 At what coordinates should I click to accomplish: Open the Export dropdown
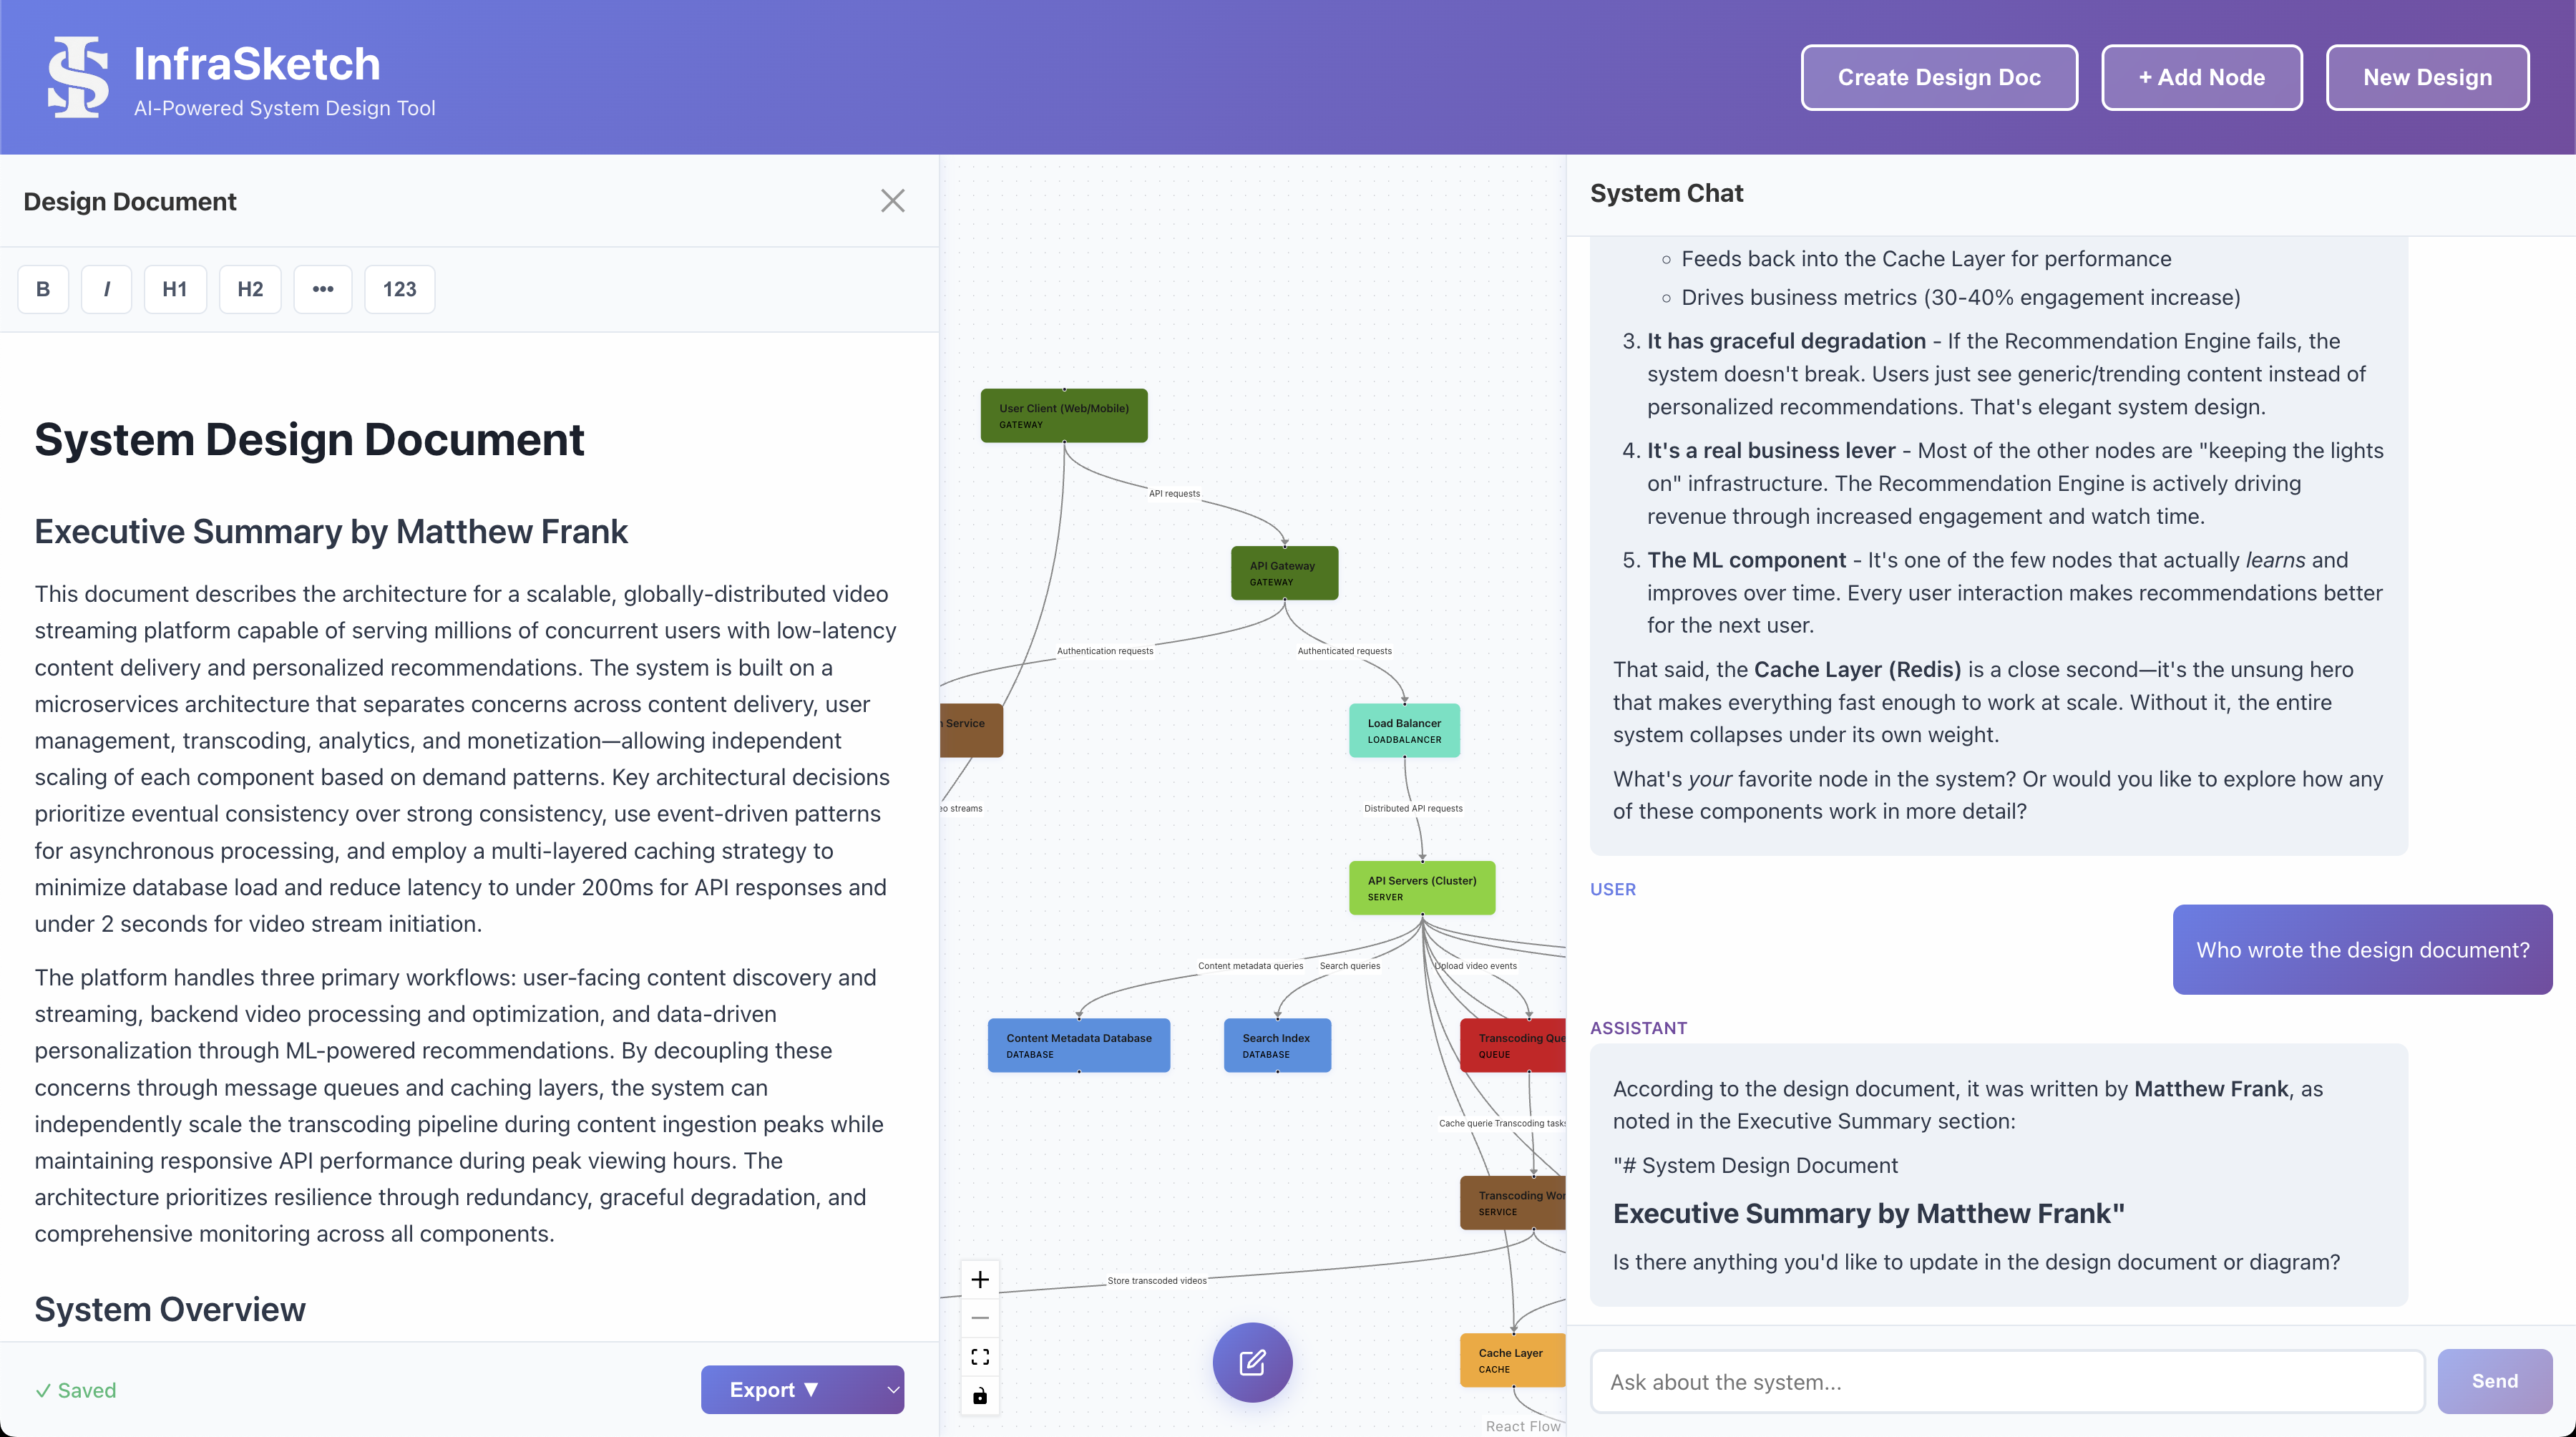coord(803,1389)
